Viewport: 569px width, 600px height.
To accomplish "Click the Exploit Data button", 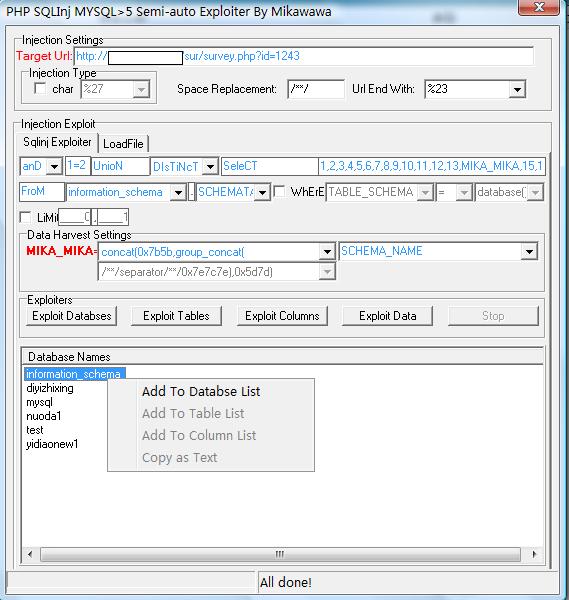I will [x=388, y=316].
